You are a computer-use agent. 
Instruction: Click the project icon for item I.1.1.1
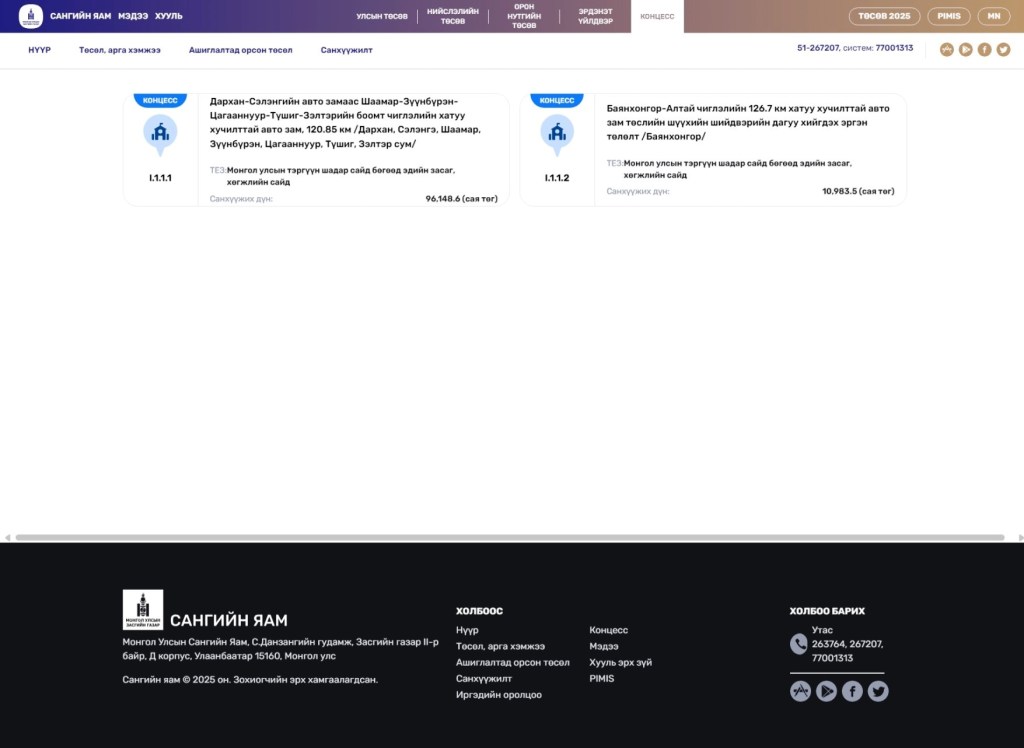click(x=160, y=133)
